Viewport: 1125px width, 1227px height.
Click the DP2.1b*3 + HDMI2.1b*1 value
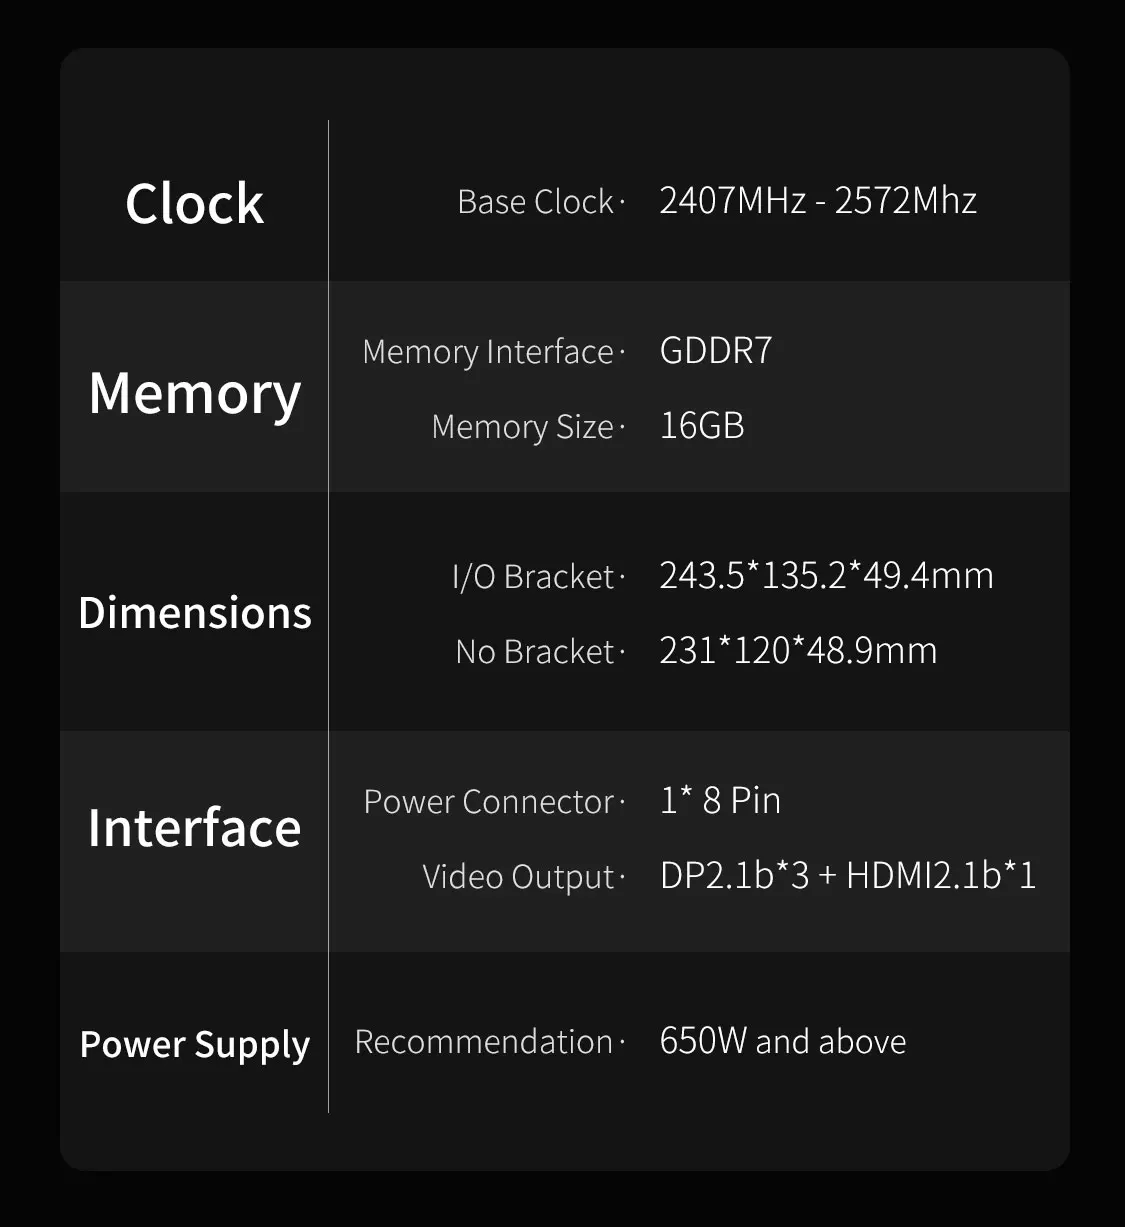point(848,876)
